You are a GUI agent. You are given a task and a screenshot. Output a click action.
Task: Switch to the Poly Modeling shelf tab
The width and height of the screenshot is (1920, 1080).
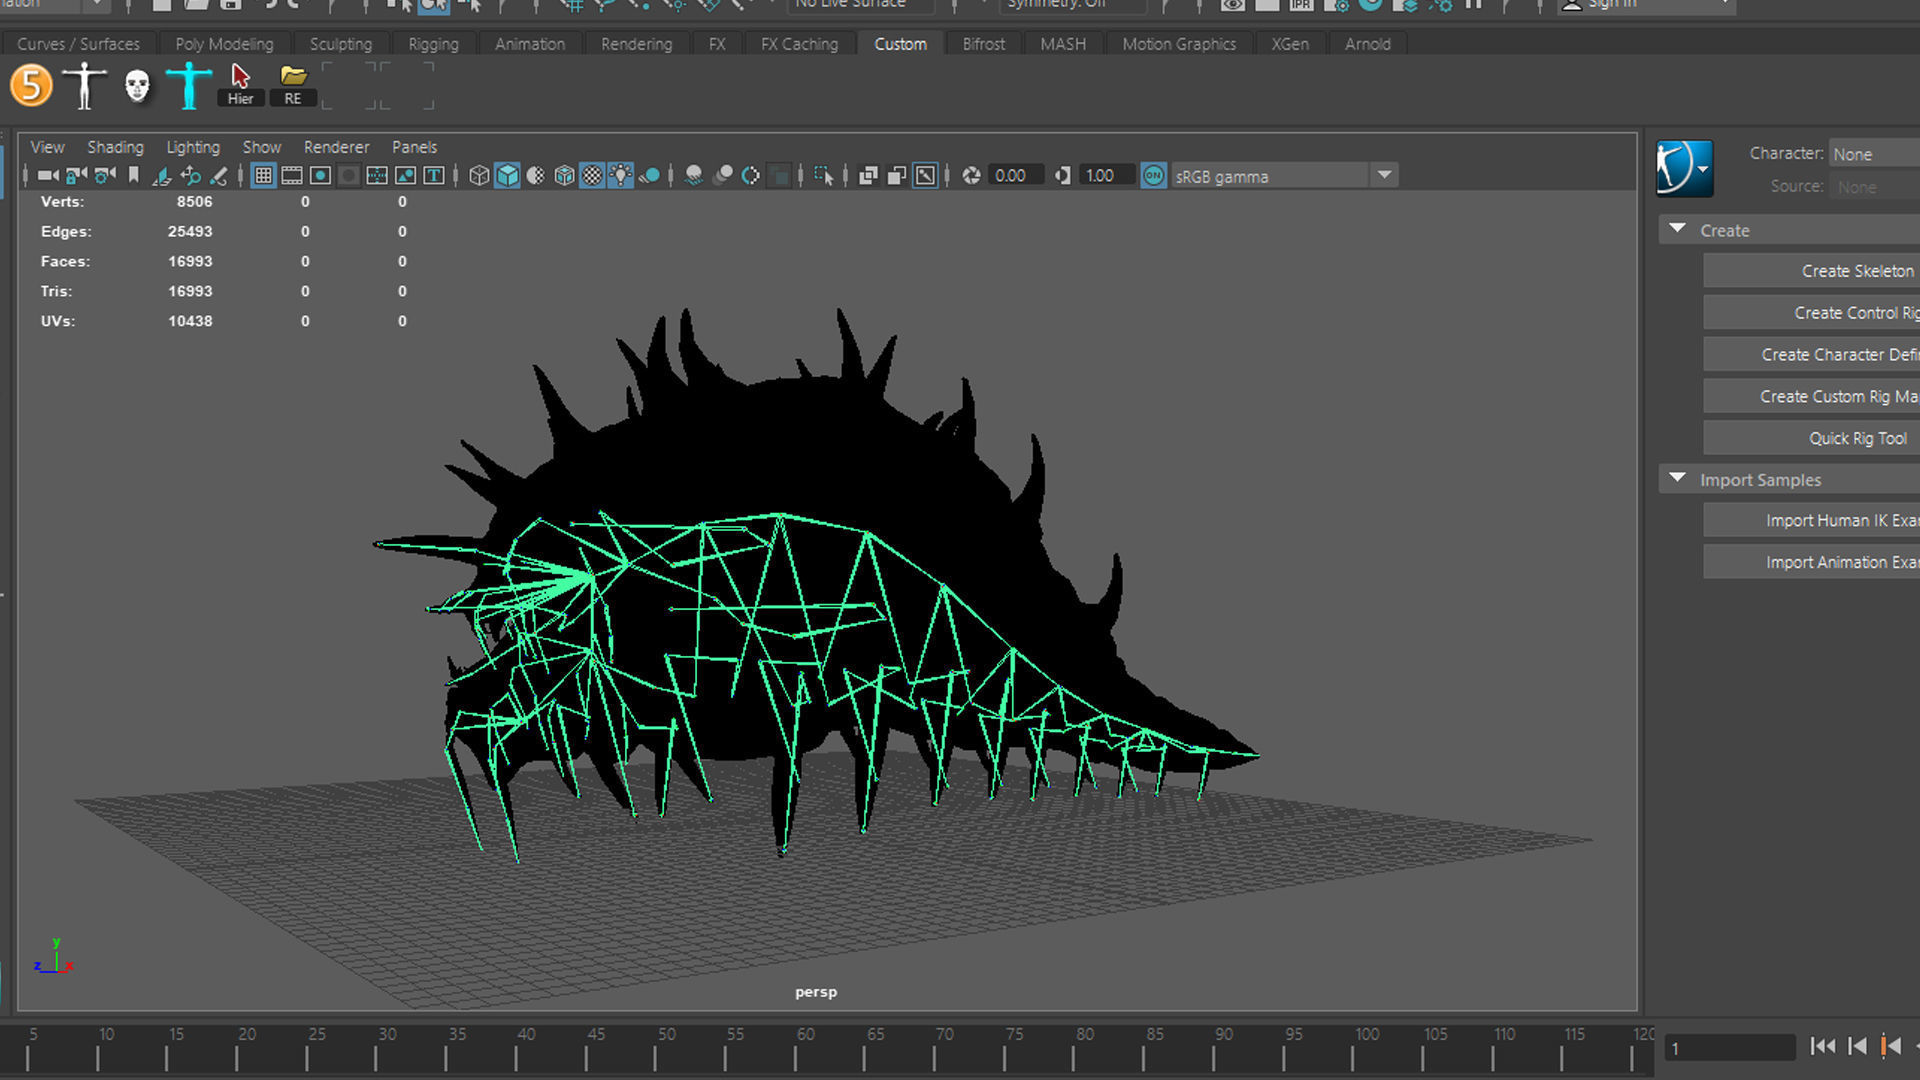tap(224, 44)
